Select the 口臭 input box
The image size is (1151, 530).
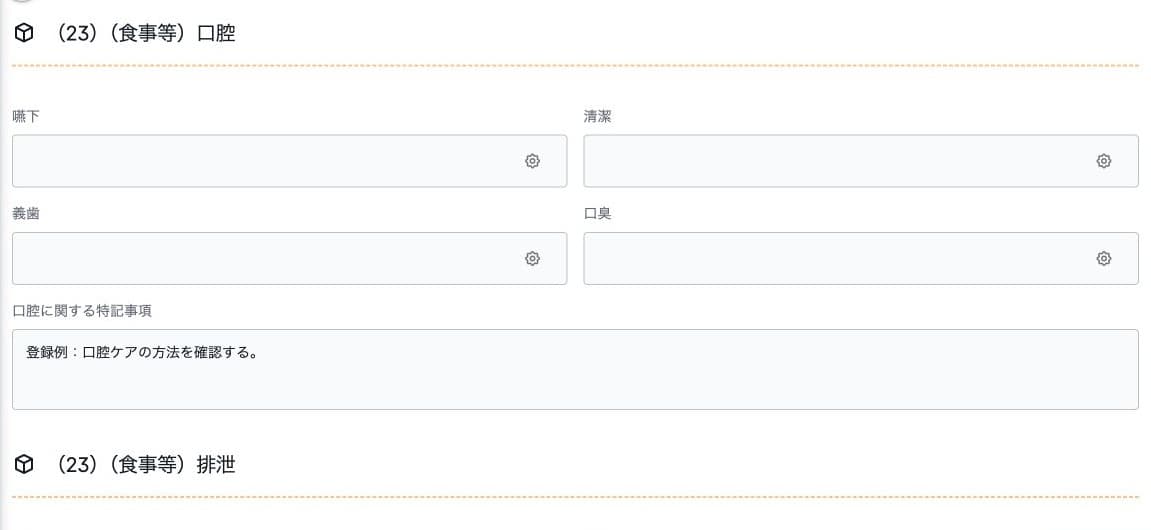point(861,258)
